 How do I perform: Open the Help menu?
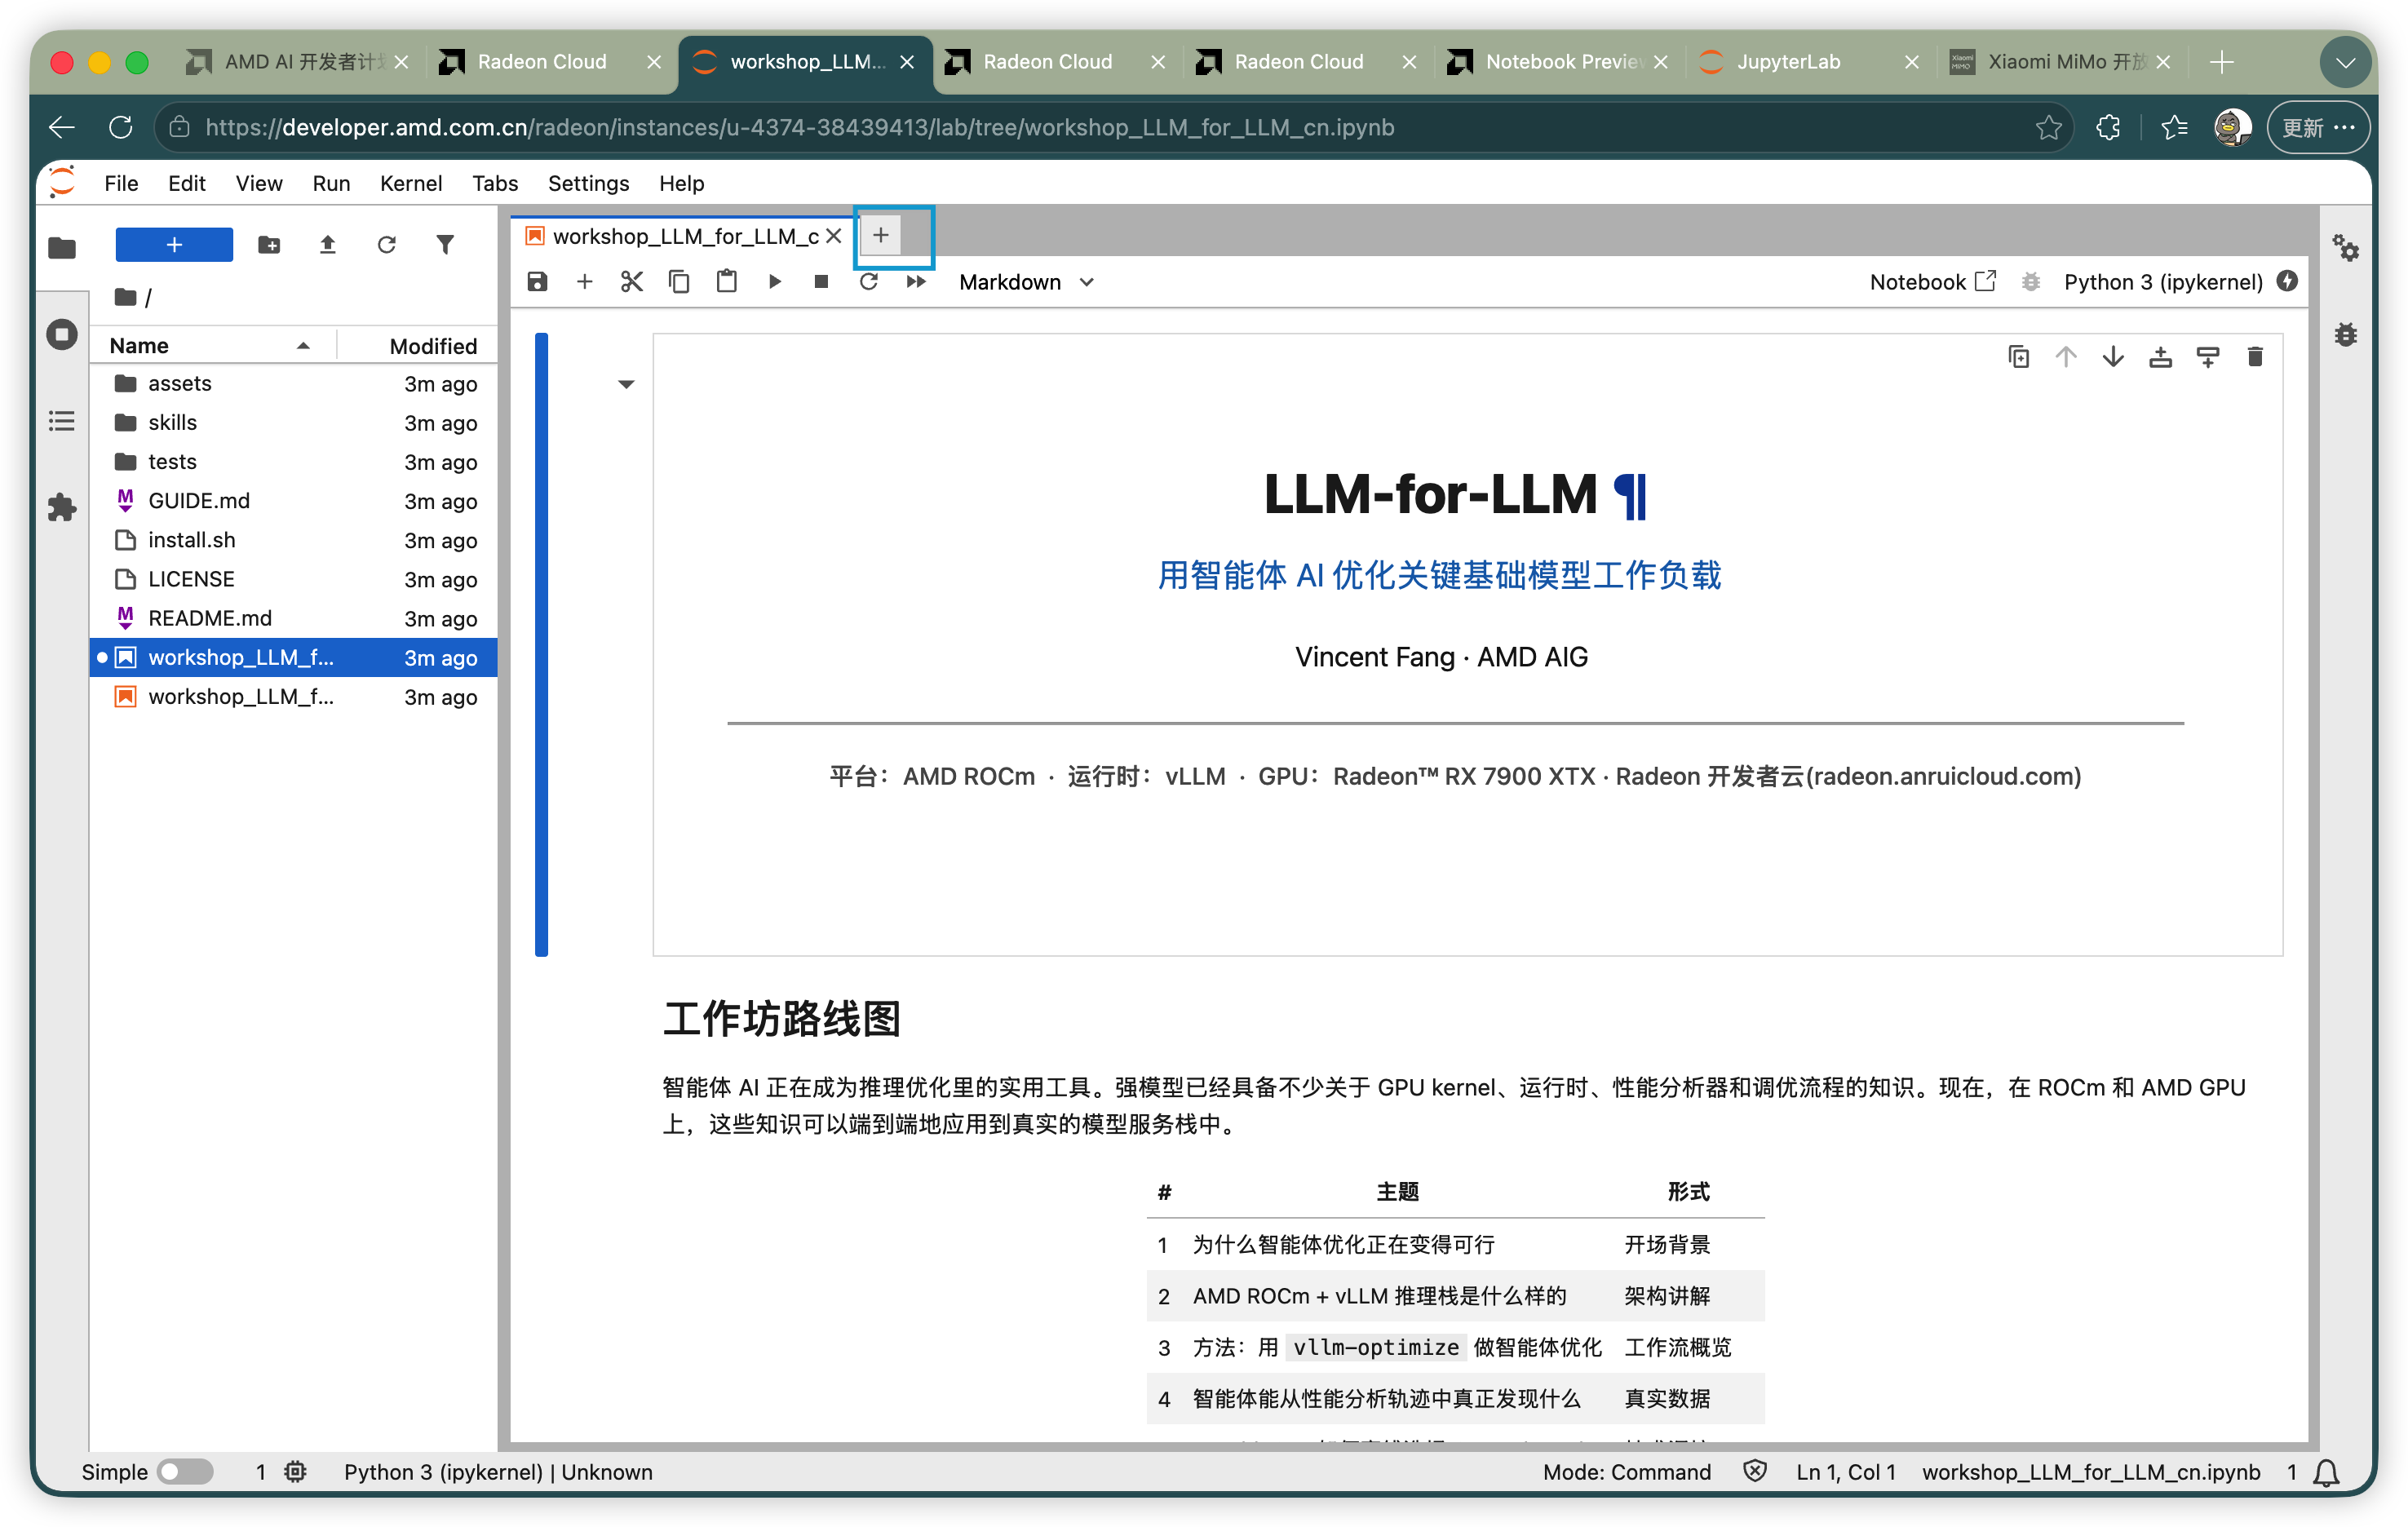681,183
